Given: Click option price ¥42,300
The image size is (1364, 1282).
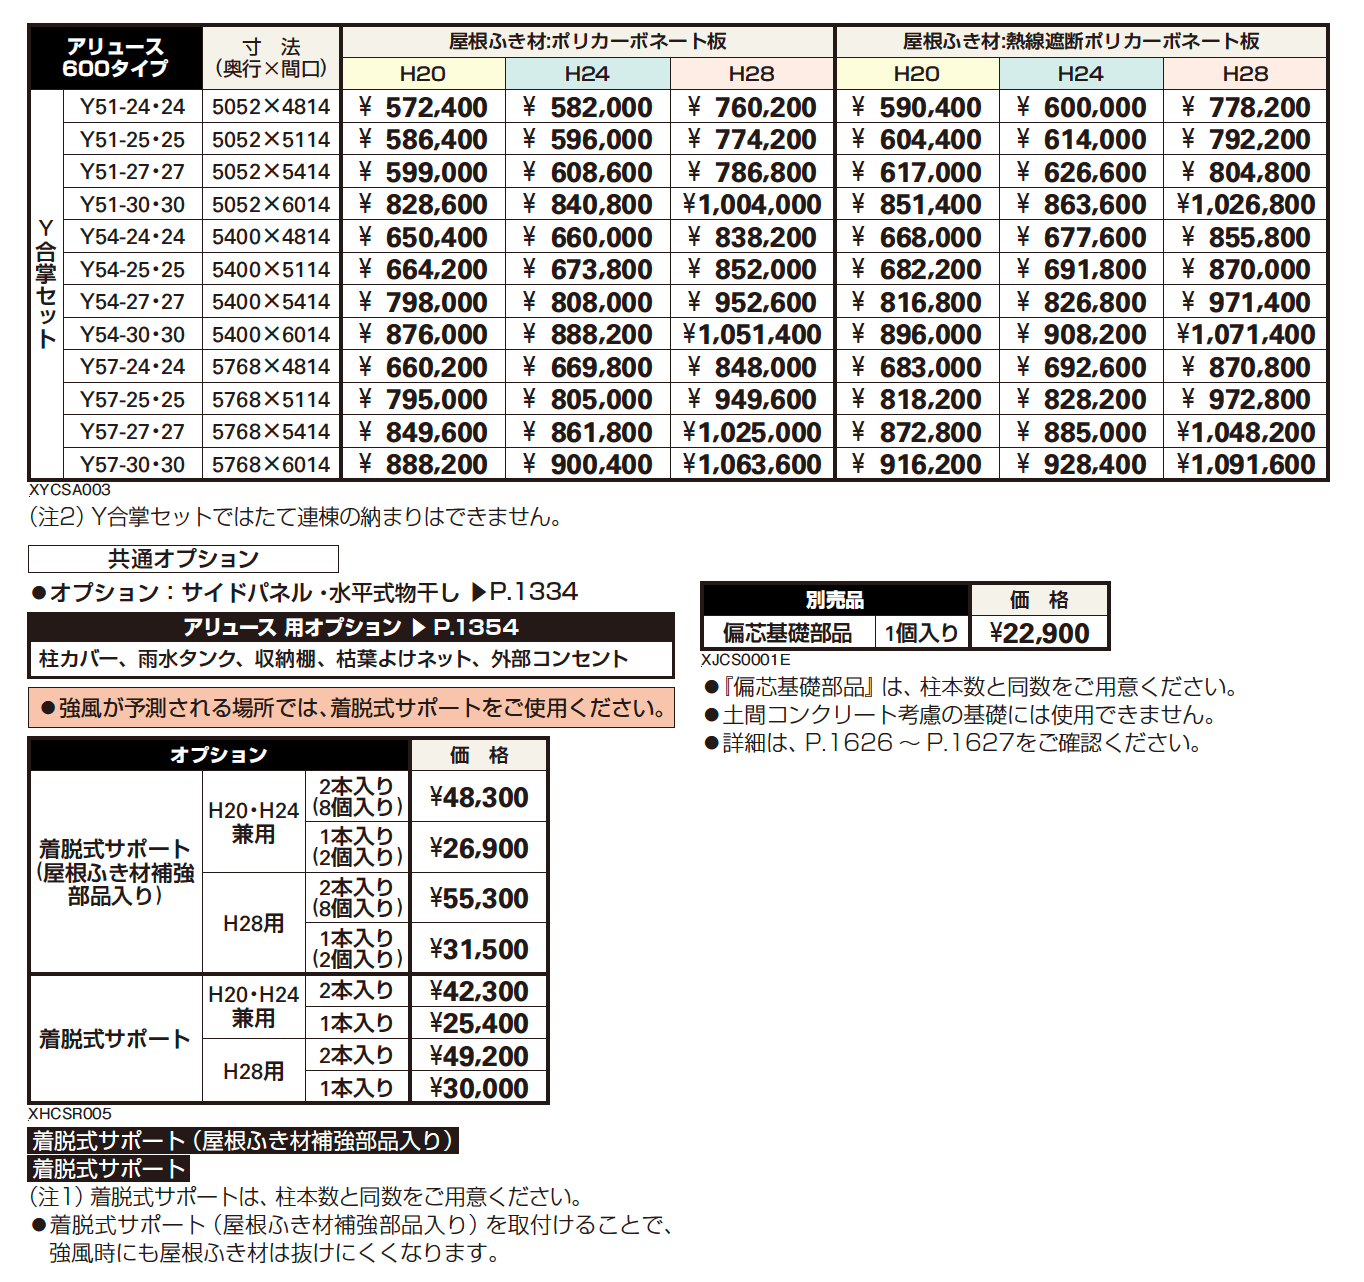Looking at the screenshot, I should click(479, 991).
